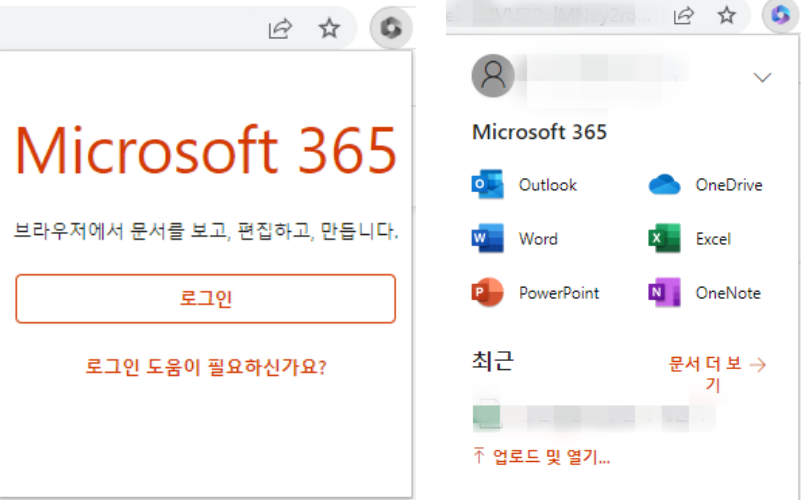Click the 업로드 및 열기... upload link
801x500 pixels.
[x=542, y=457]
